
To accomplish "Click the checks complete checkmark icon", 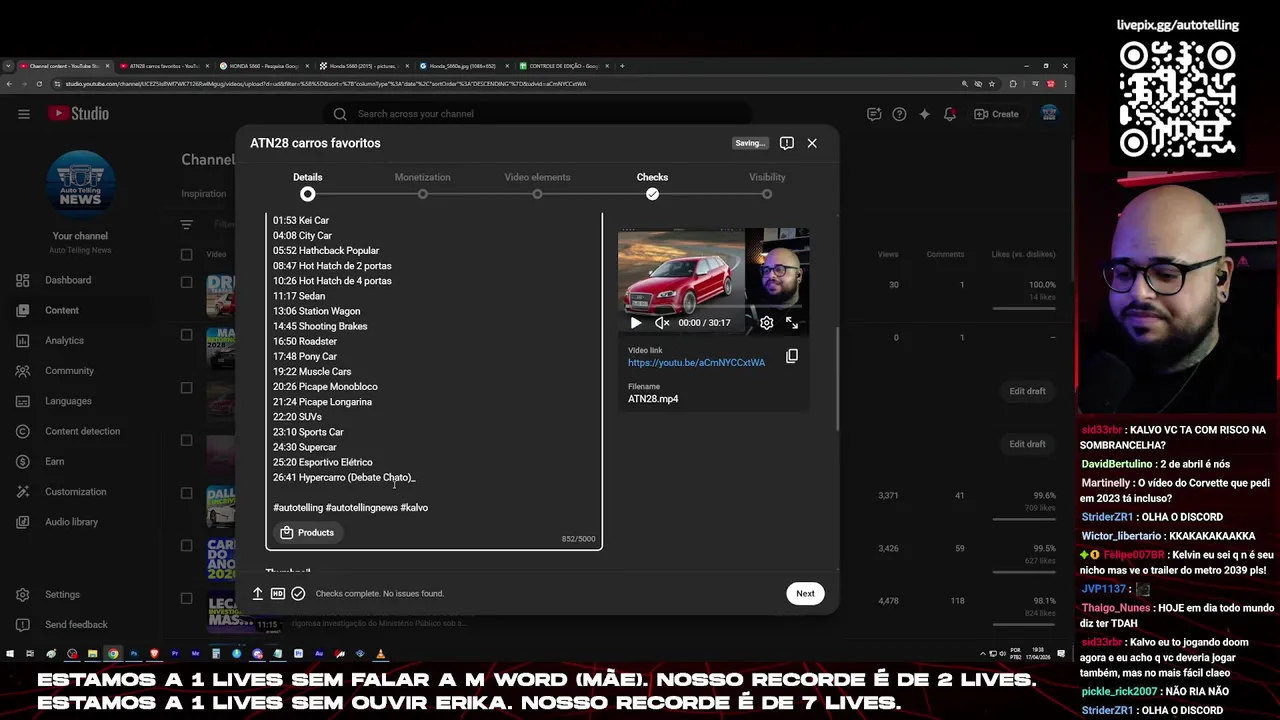I will 298,594.
